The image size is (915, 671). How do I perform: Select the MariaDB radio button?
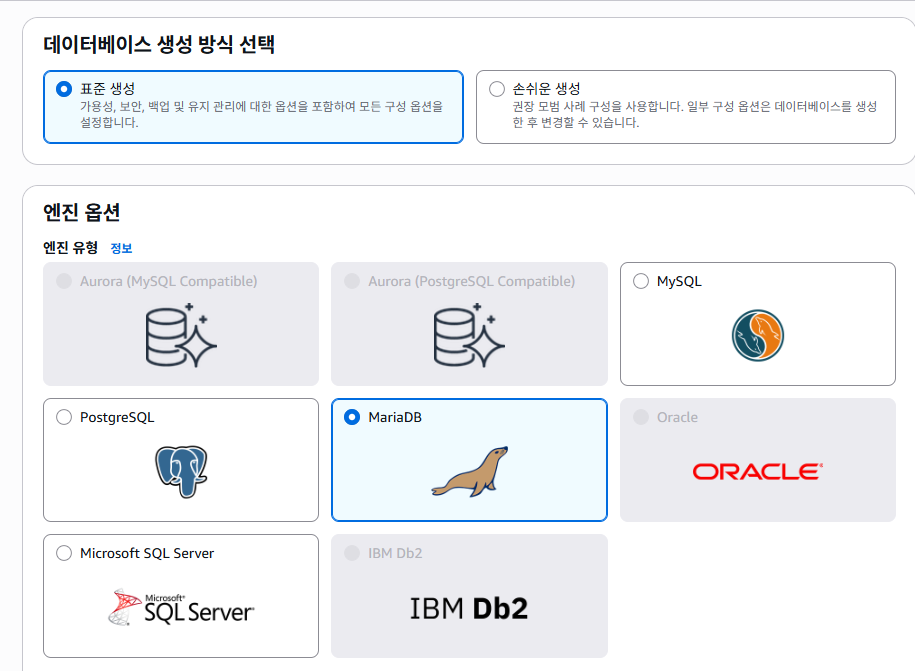click(x=352, y=417)
